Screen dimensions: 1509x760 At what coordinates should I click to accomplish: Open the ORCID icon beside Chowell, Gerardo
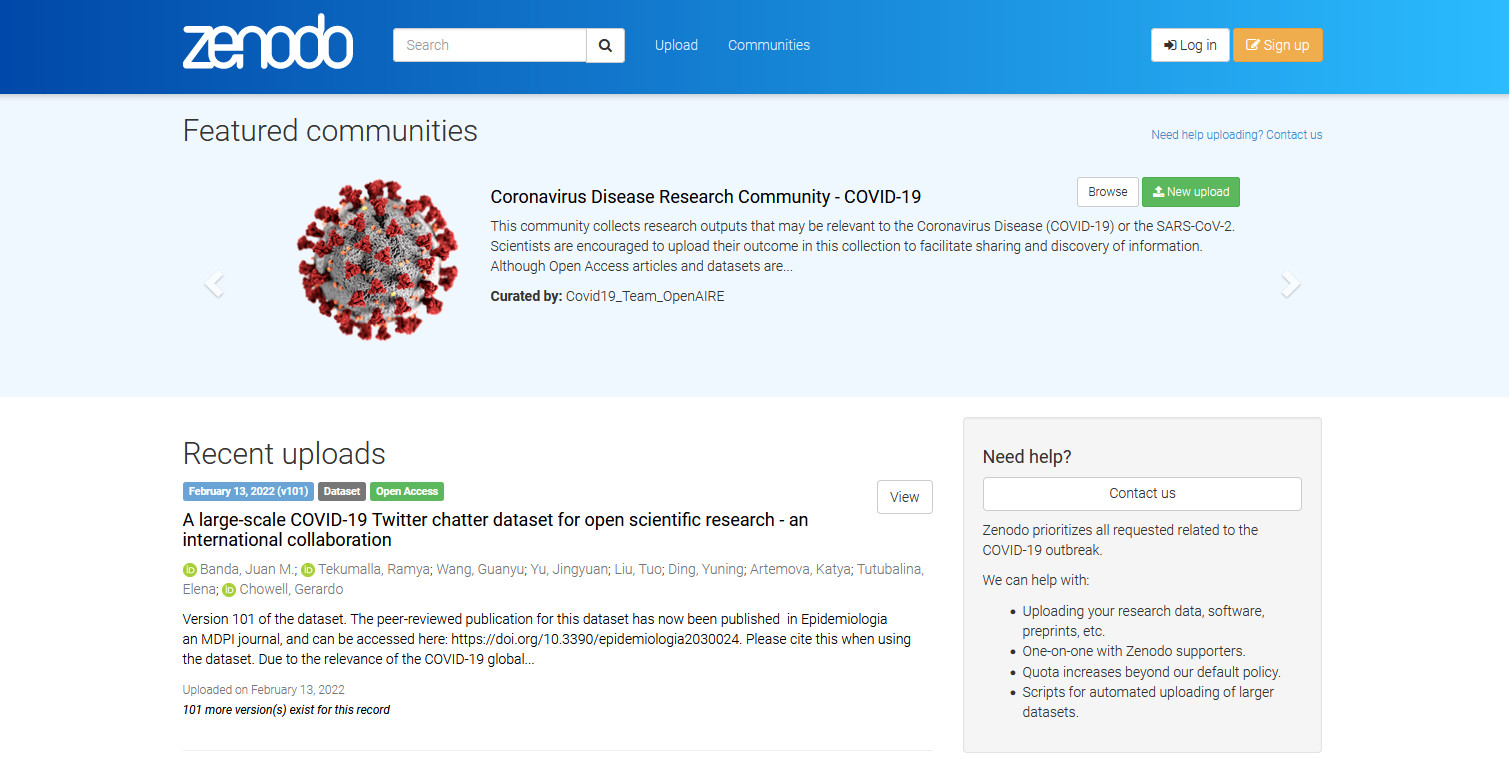point(229,590)
